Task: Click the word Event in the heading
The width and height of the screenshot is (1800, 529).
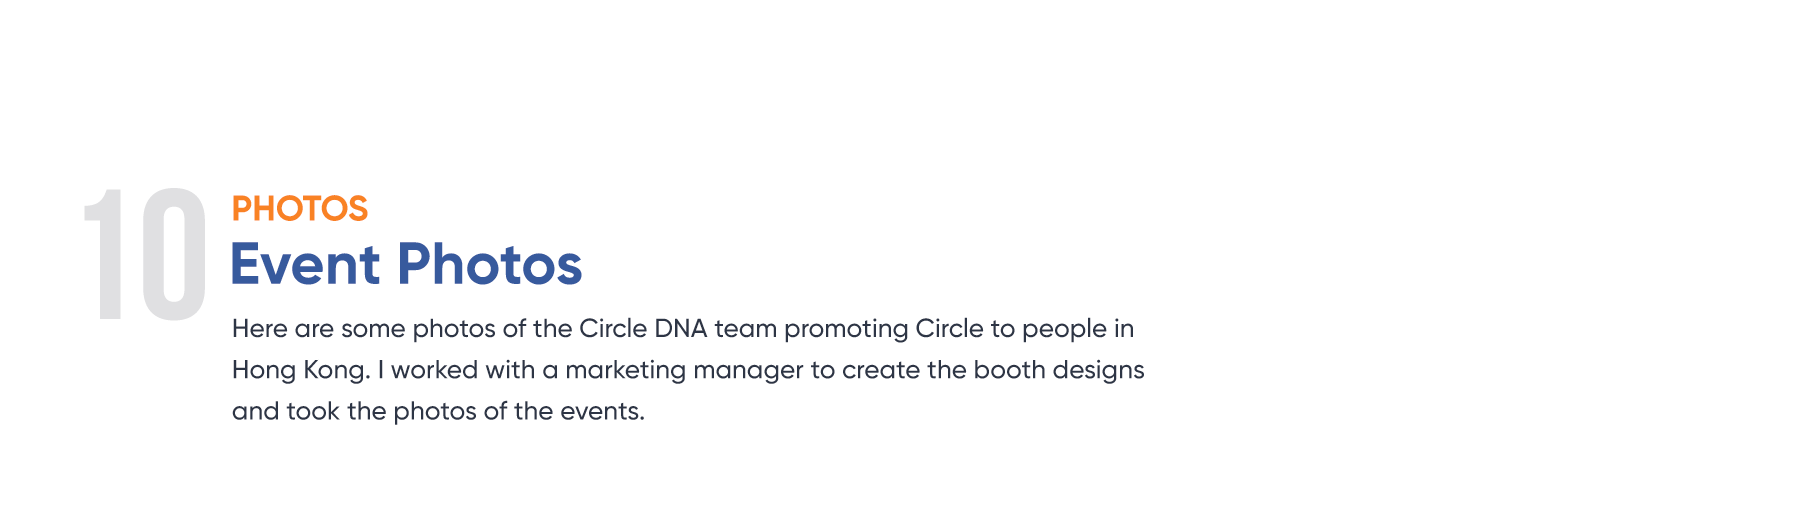Action: (306, 264)
